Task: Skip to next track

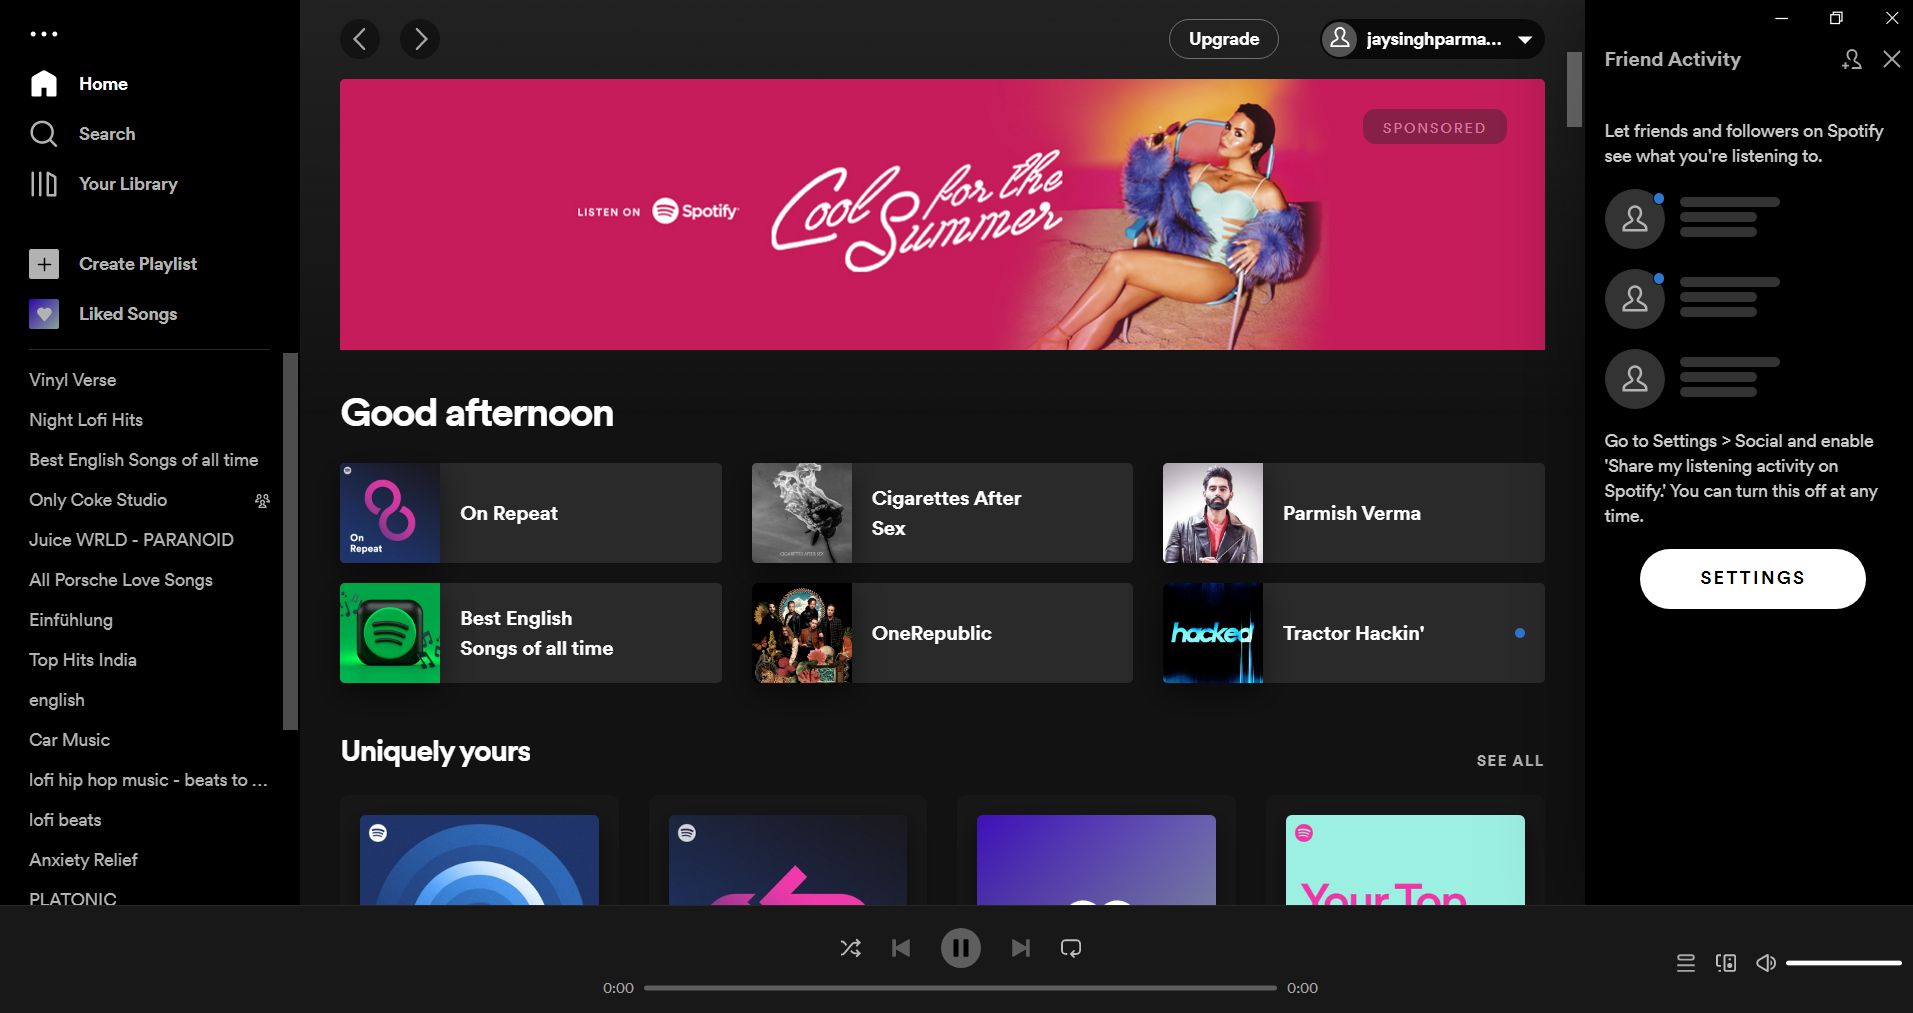Action: pyautogui.click(x=1020, y=948)
